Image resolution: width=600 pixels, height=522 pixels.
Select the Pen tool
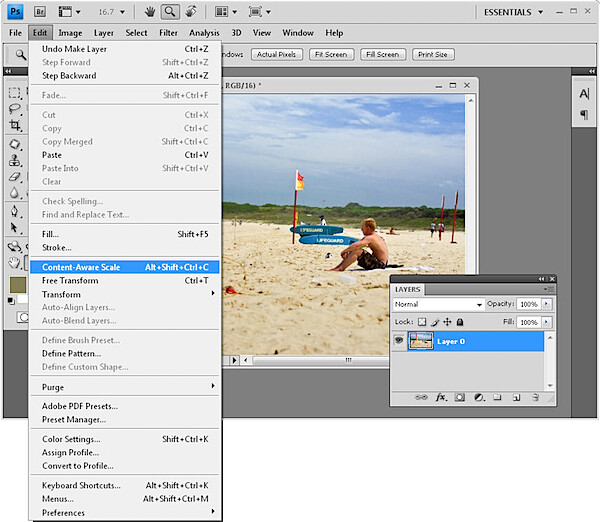coord(15,211)
